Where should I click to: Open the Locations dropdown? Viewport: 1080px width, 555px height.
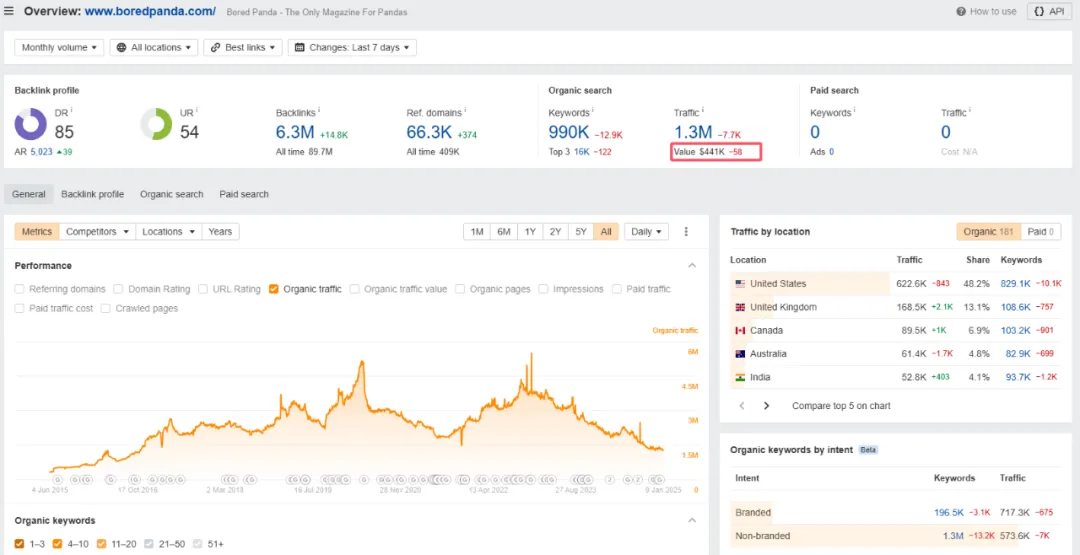[169, 231]
